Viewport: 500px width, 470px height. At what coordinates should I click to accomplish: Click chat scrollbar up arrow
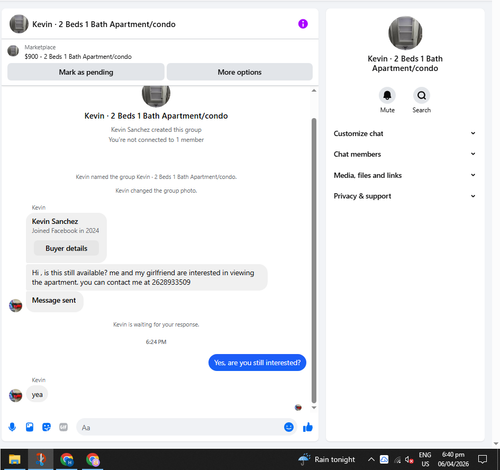314,90
